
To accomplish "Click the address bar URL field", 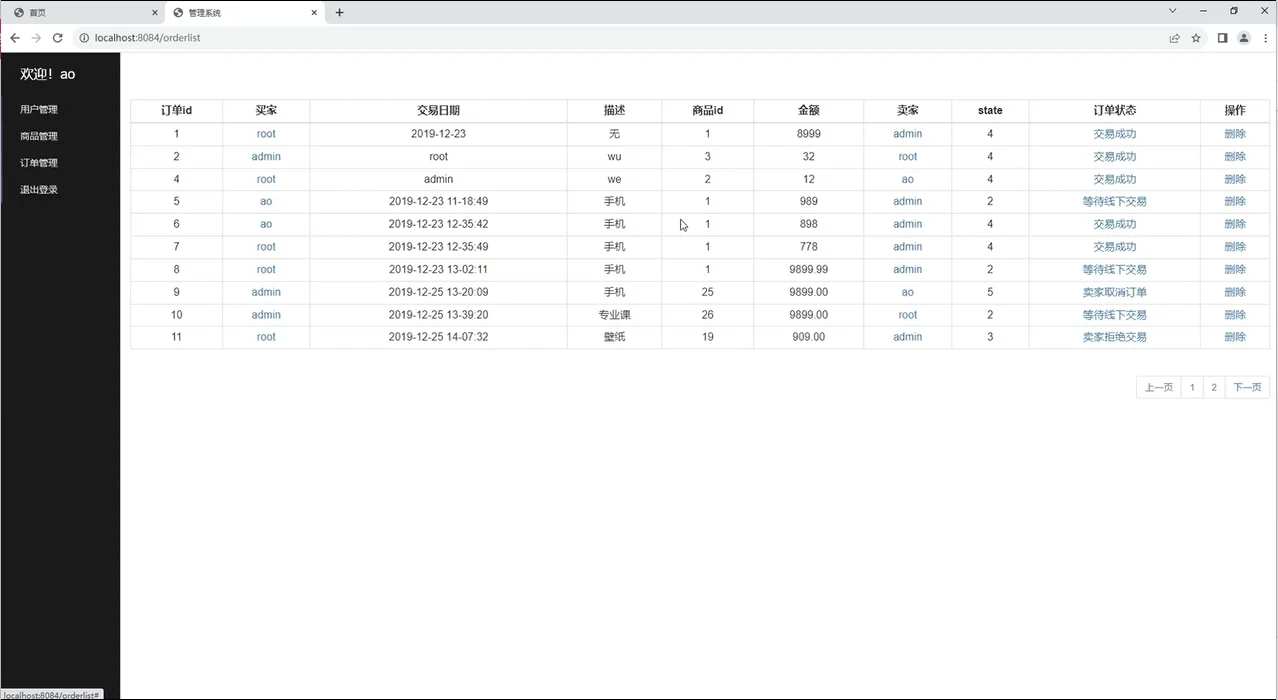I will coord(620,38).
